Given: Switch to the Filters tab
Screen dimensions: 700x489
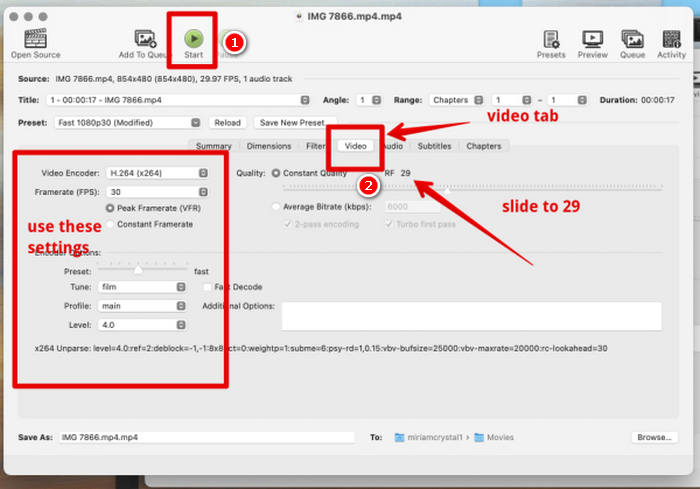Looking at the screenshot, I should [x=316, y=146].
